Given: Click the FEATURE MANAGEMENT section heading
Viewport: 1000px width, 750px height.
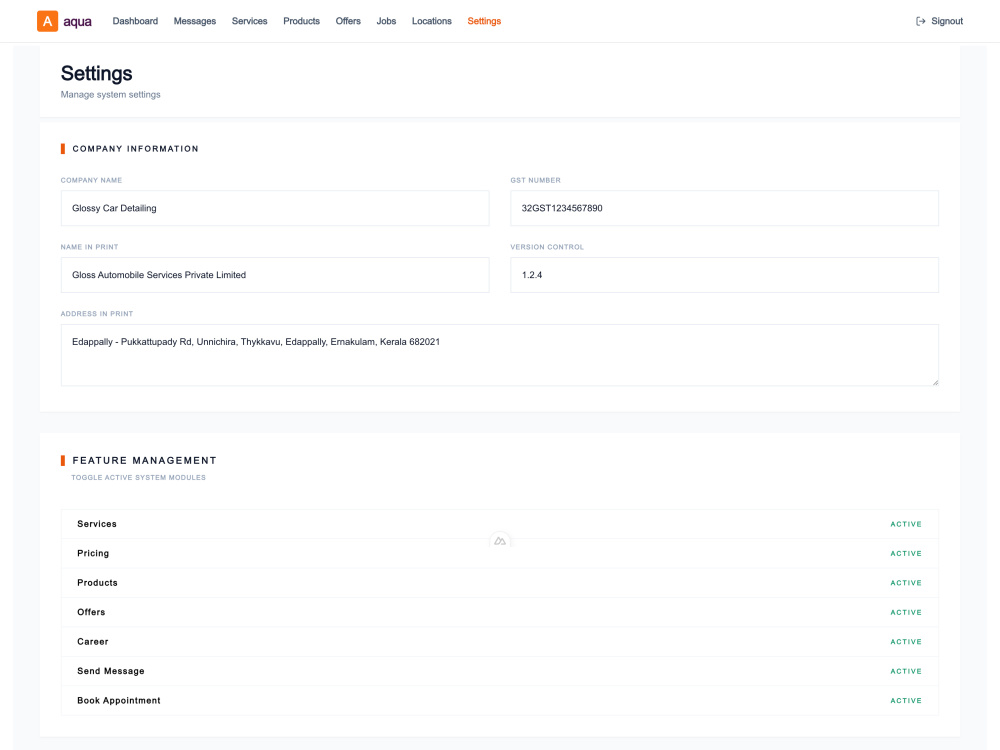Looking at the screenshot, I should [x=144, y=460].
